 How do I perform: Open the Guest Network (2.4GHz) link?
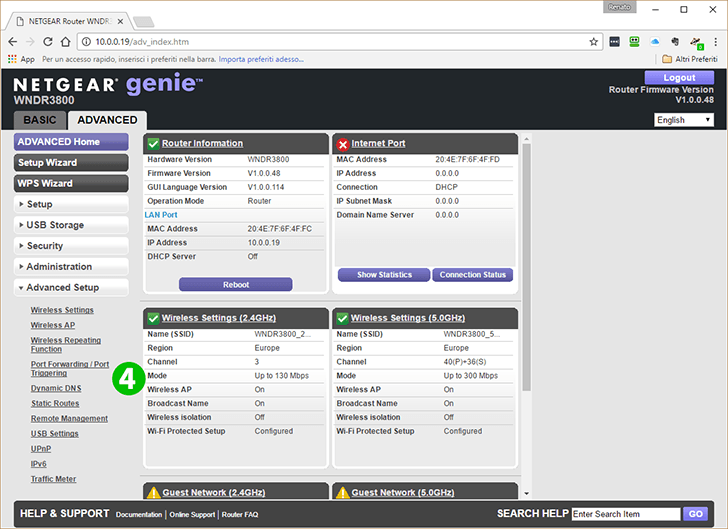click(214, 492)
